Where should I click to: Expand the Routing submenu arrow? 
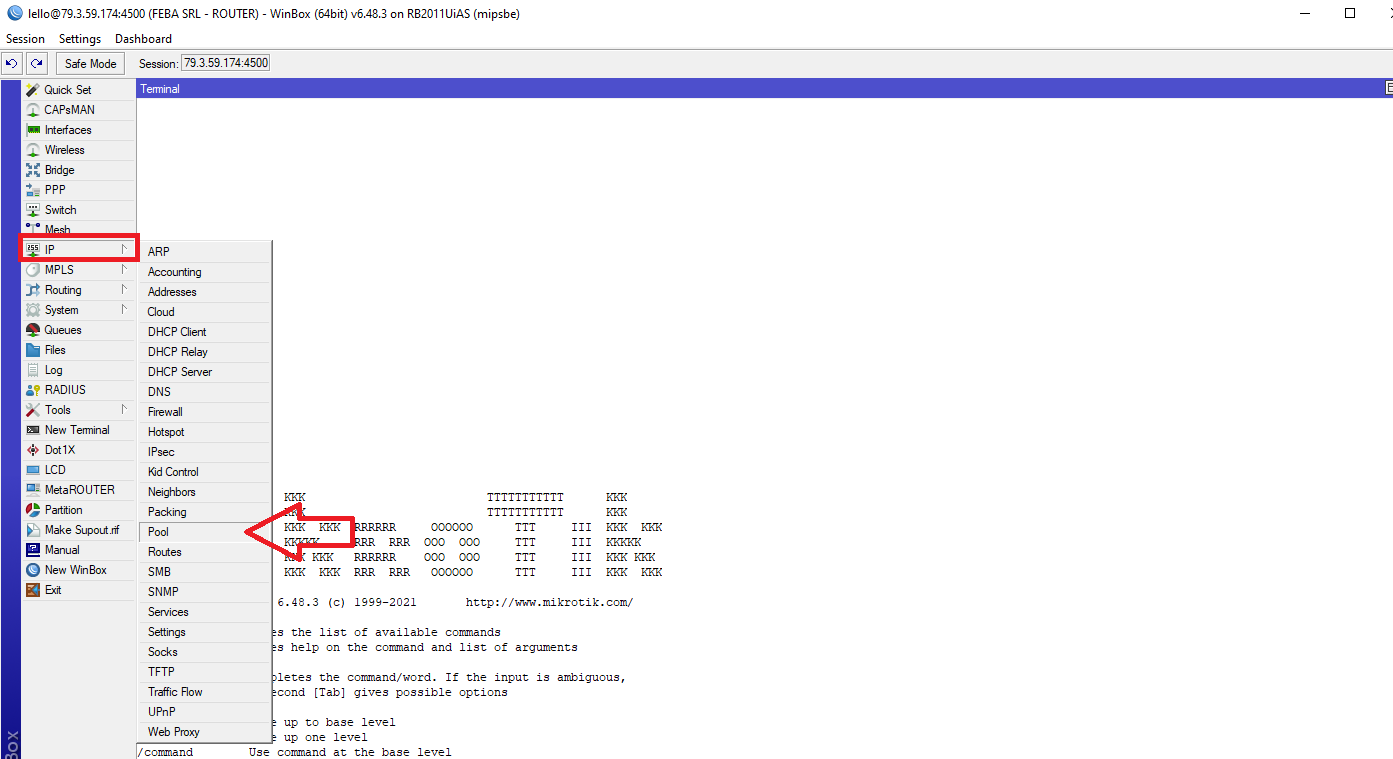click(125, 289)
